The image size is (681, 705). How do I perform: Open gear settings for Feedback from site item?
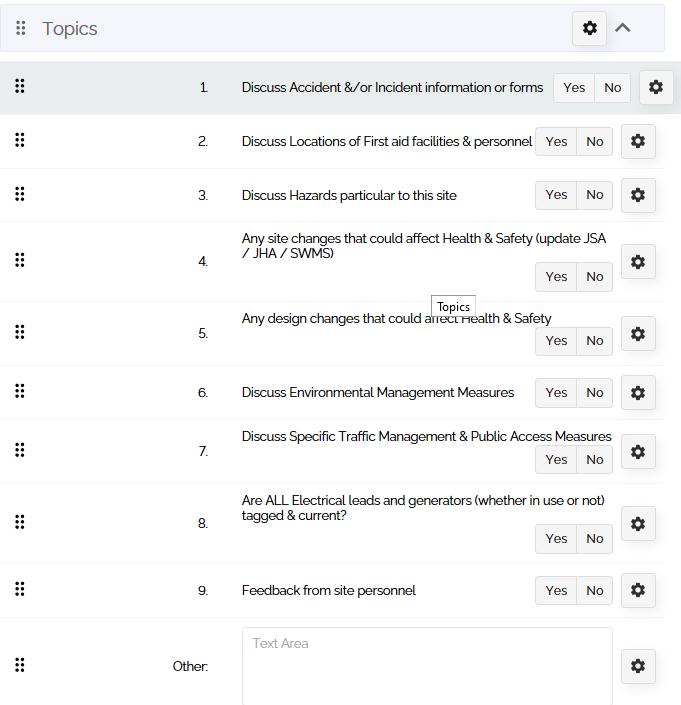tap(638, 590)
